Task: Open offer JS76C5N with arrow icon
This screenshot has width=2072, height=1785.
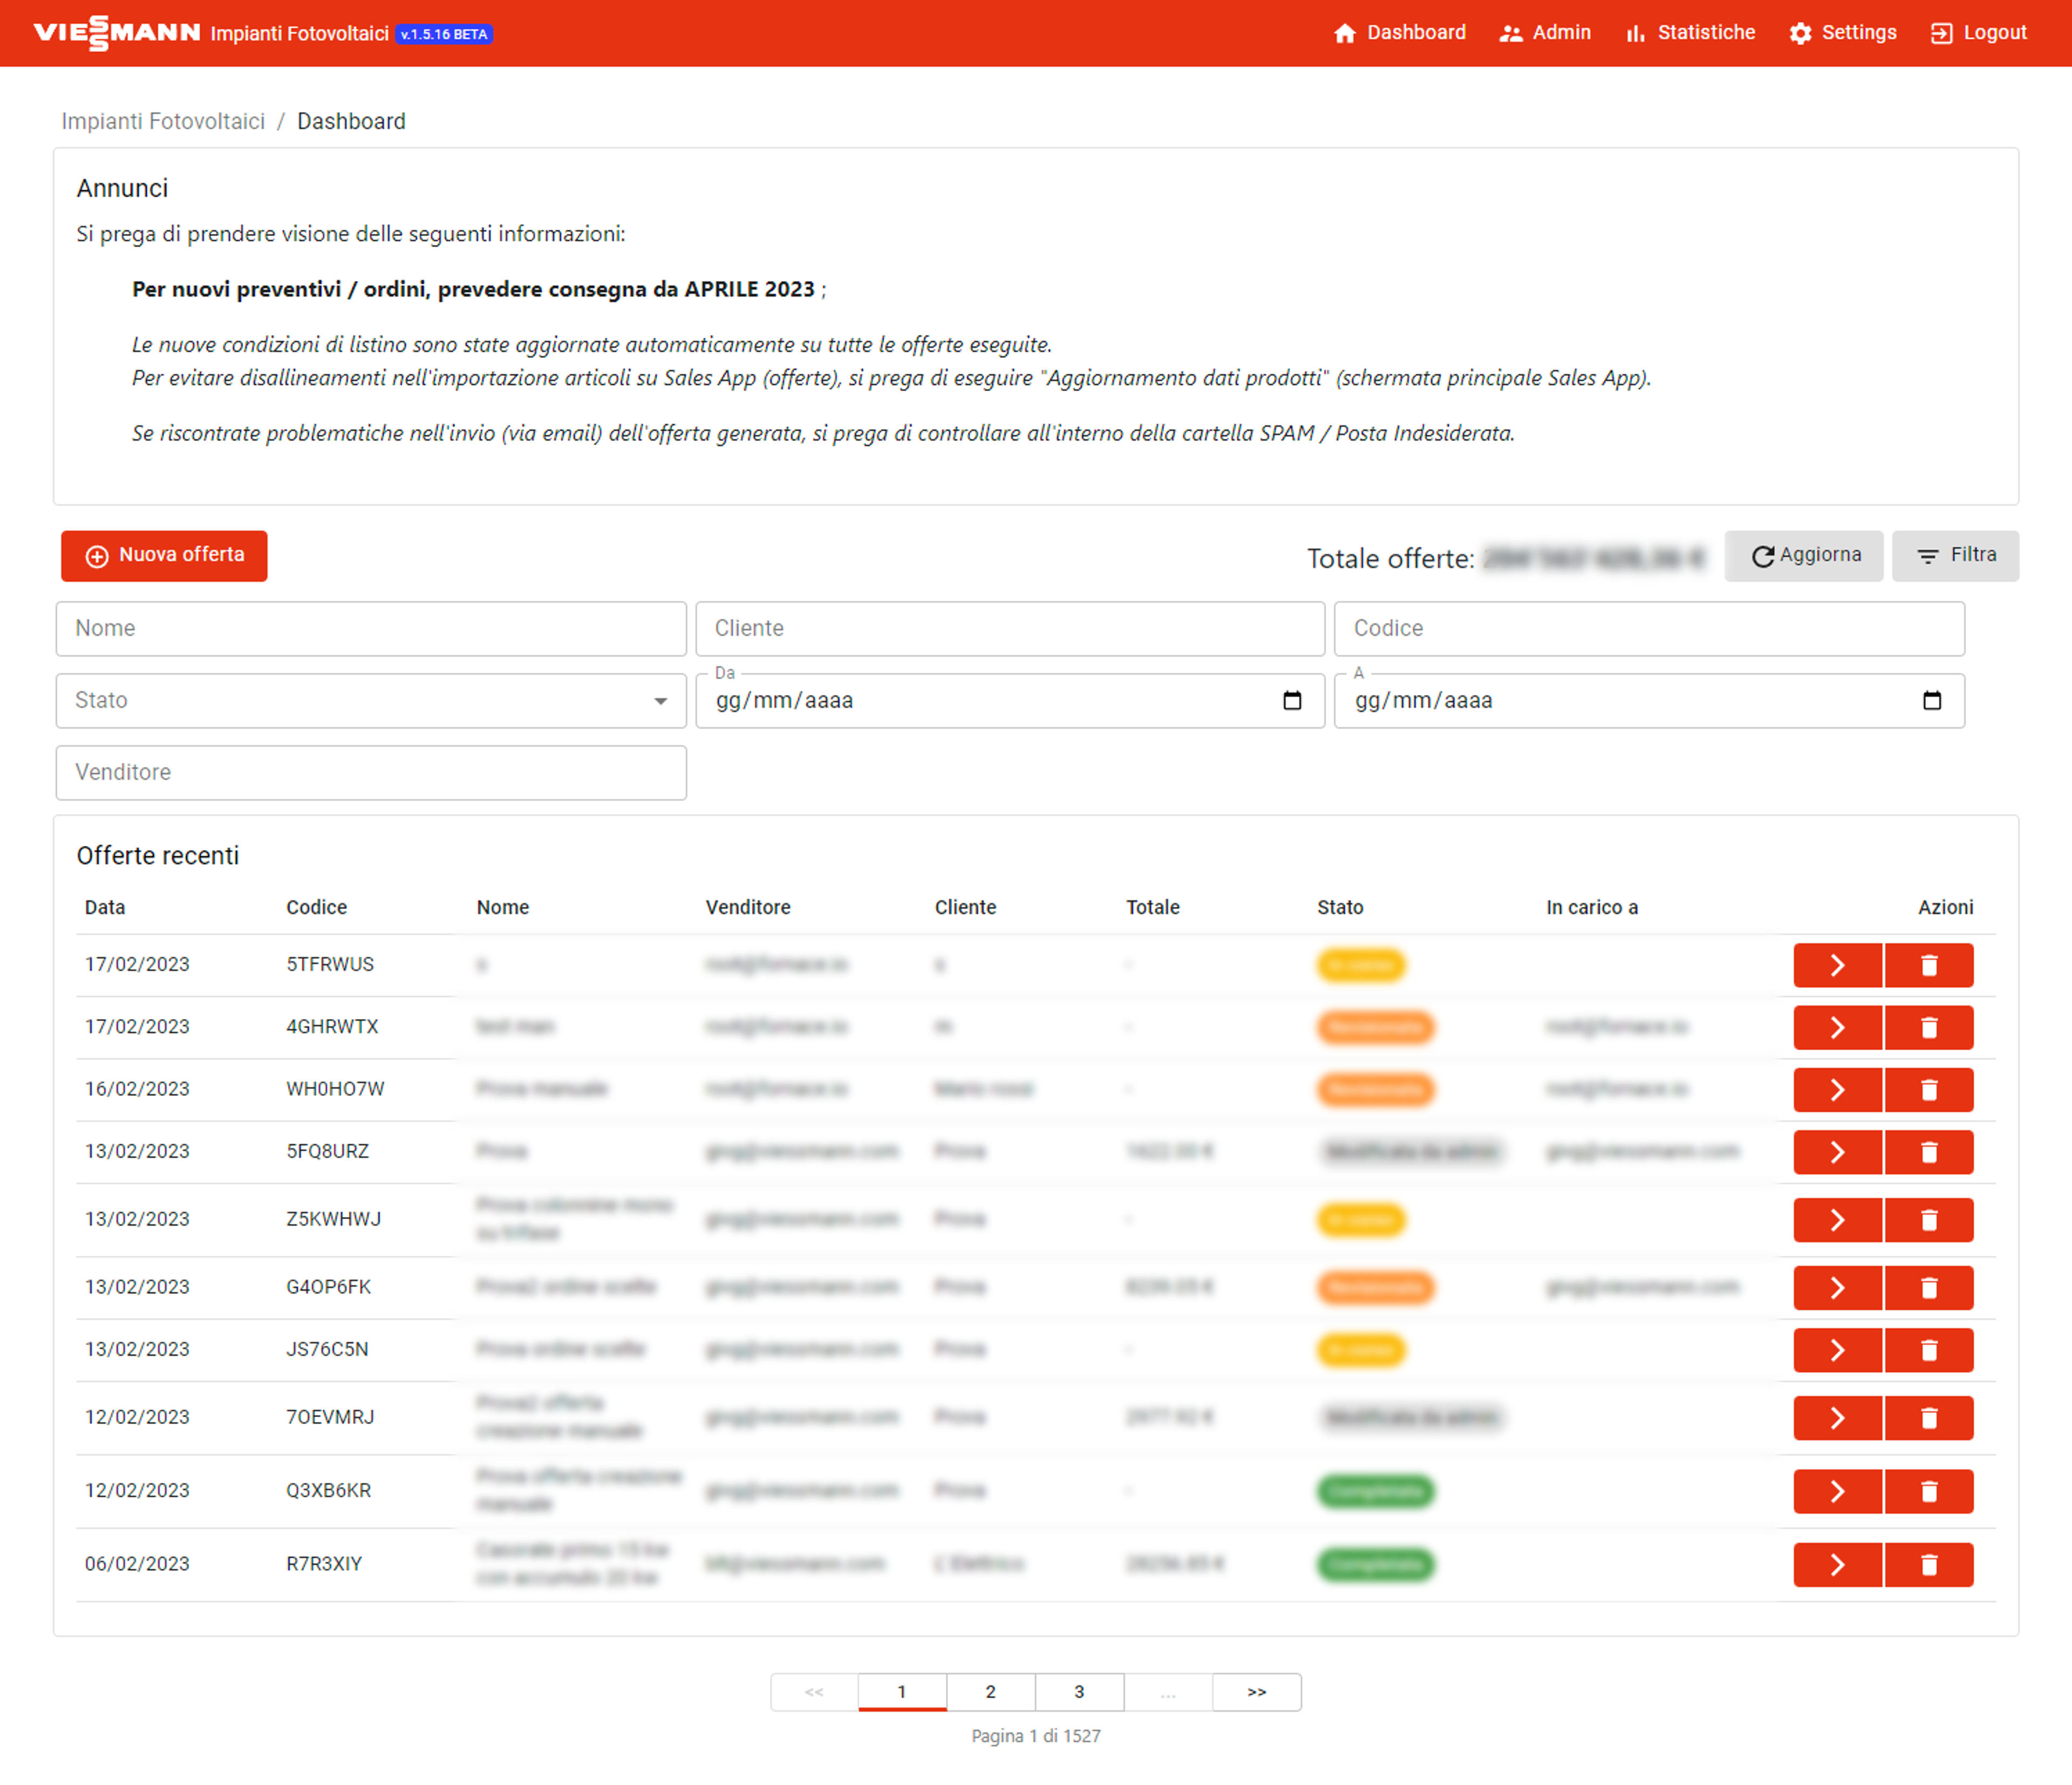Action: (1837, 1350)
